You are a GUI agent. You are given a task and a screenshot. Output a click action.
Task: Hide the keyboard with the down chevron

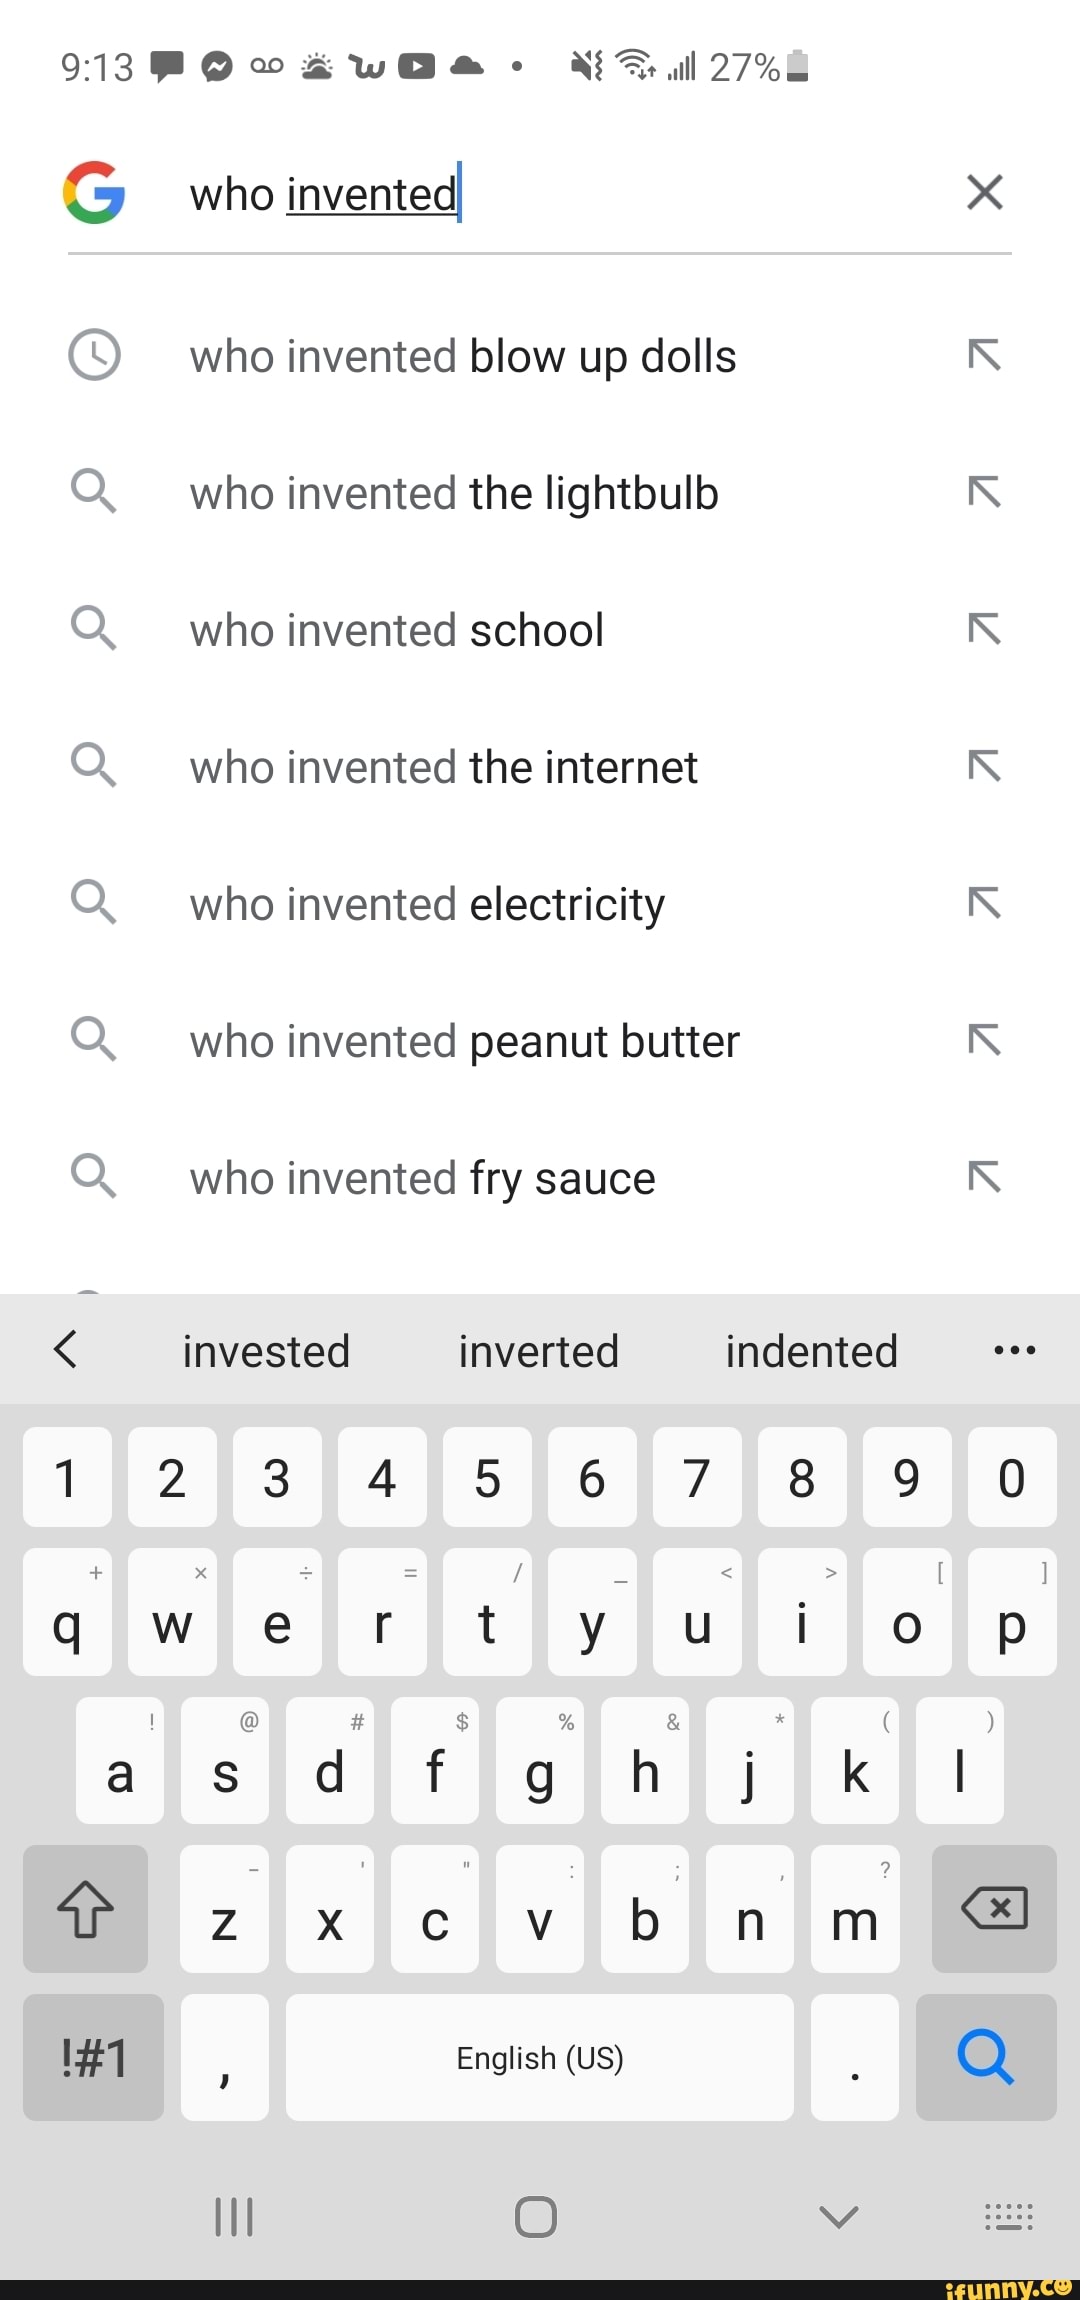point(838,2216)
